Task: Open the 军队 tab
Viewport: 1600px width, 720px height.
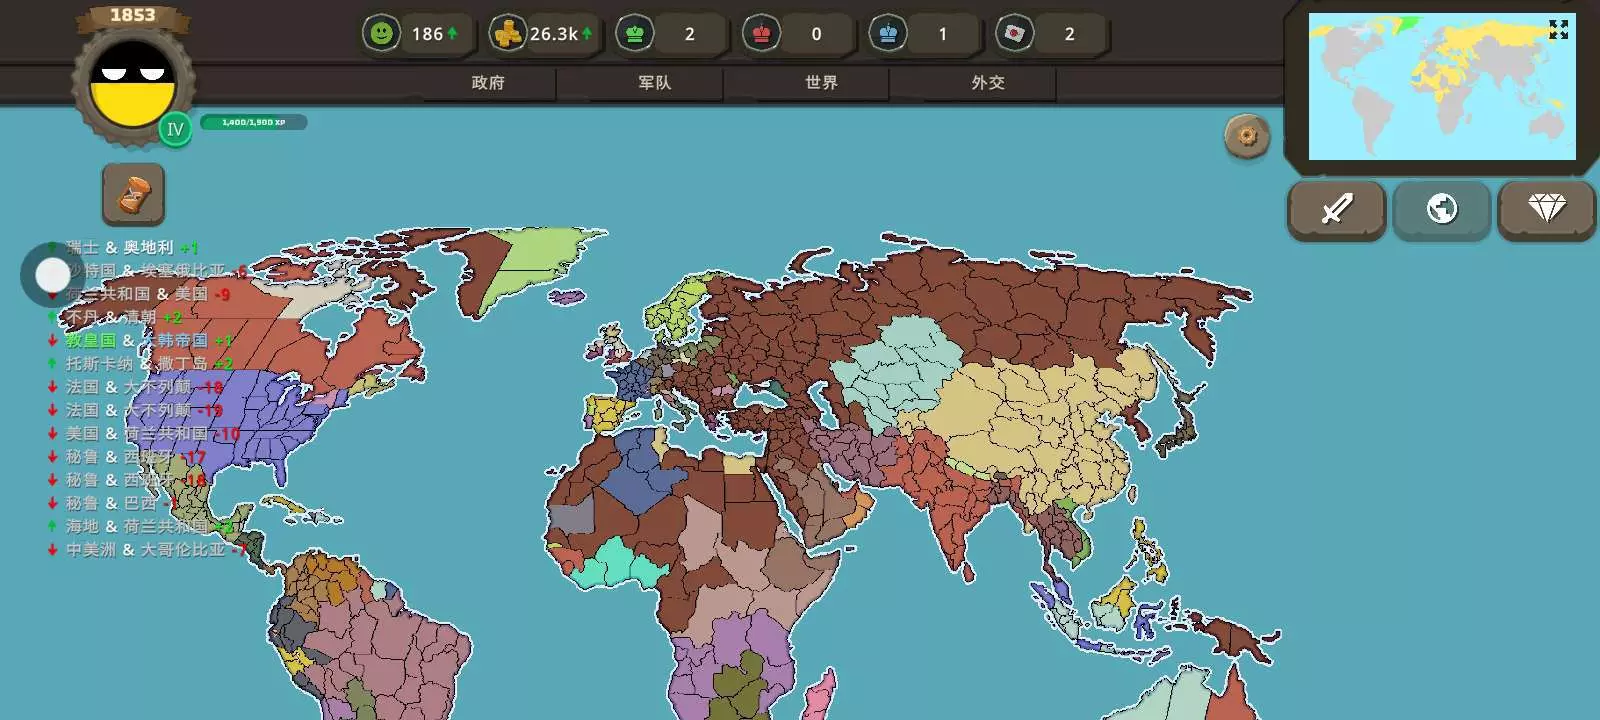Action: [x=655, y=83]
